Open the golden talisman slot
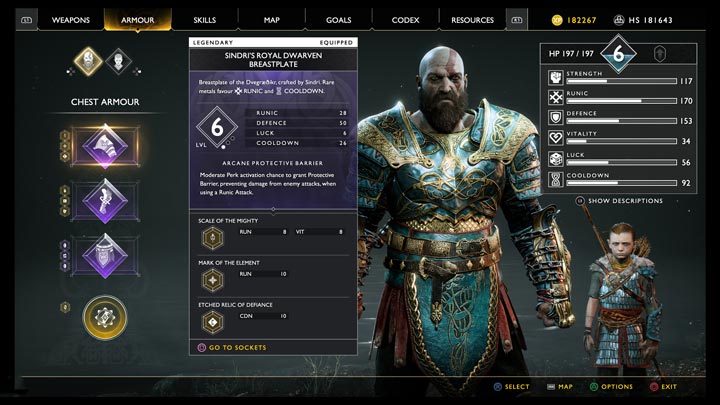Screen dimensions: 720x405 coord(105,317)
